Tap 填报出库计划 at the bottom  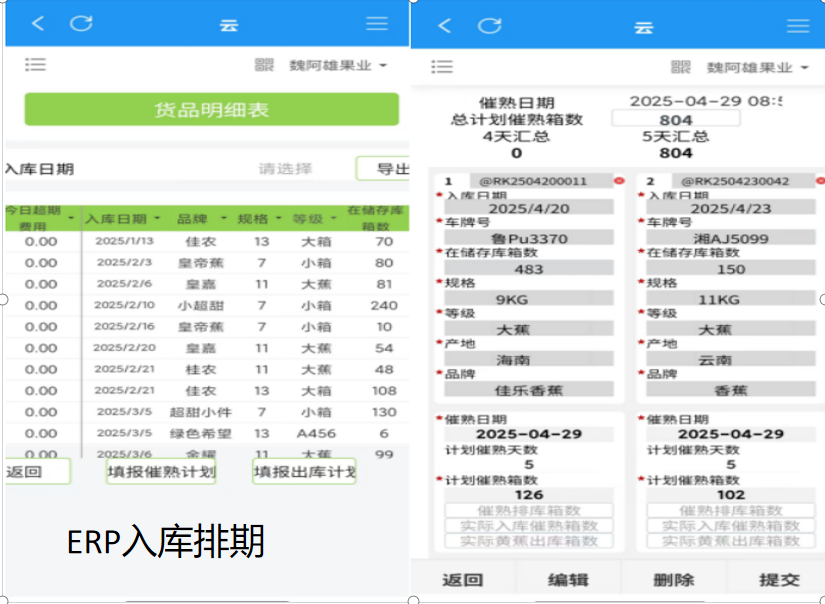click(x=304, y=472)
